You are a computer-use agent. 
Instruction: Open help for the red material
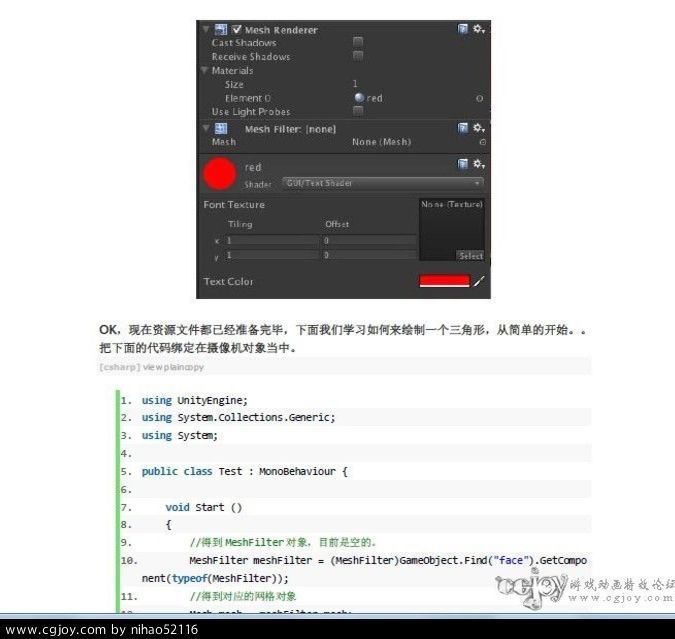click(463, 164)
